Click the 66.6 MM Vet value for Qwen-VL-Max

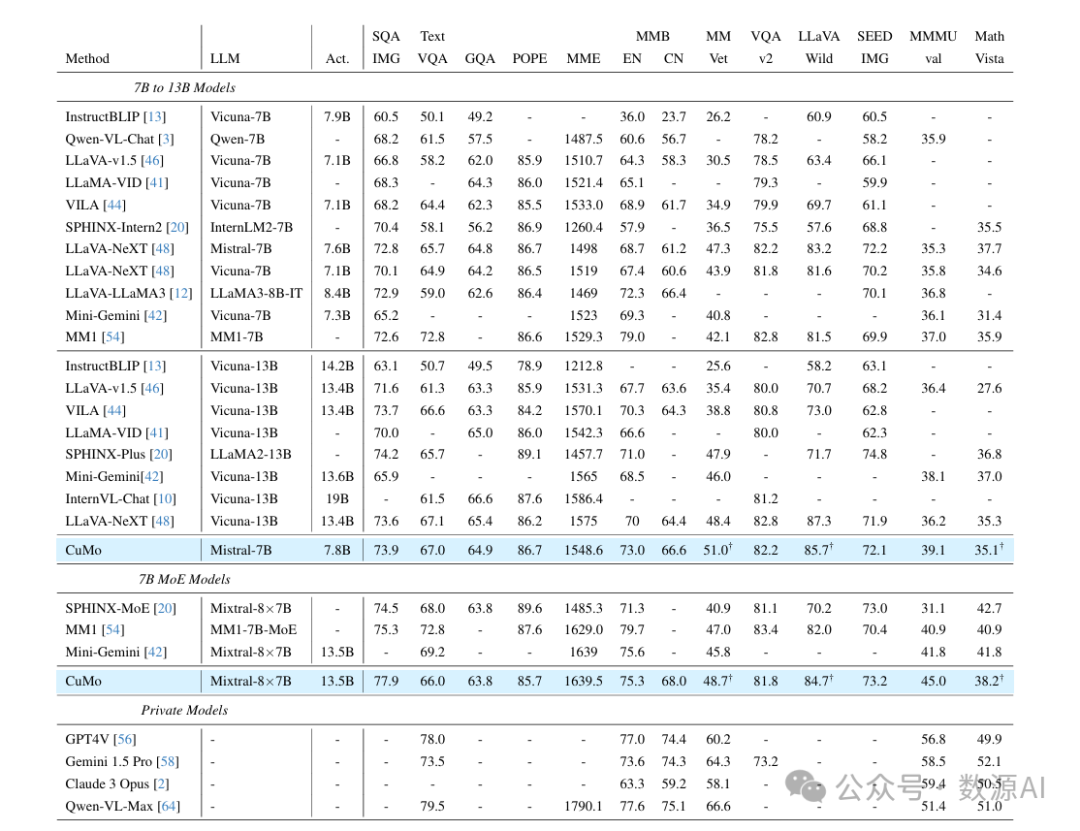718,806
